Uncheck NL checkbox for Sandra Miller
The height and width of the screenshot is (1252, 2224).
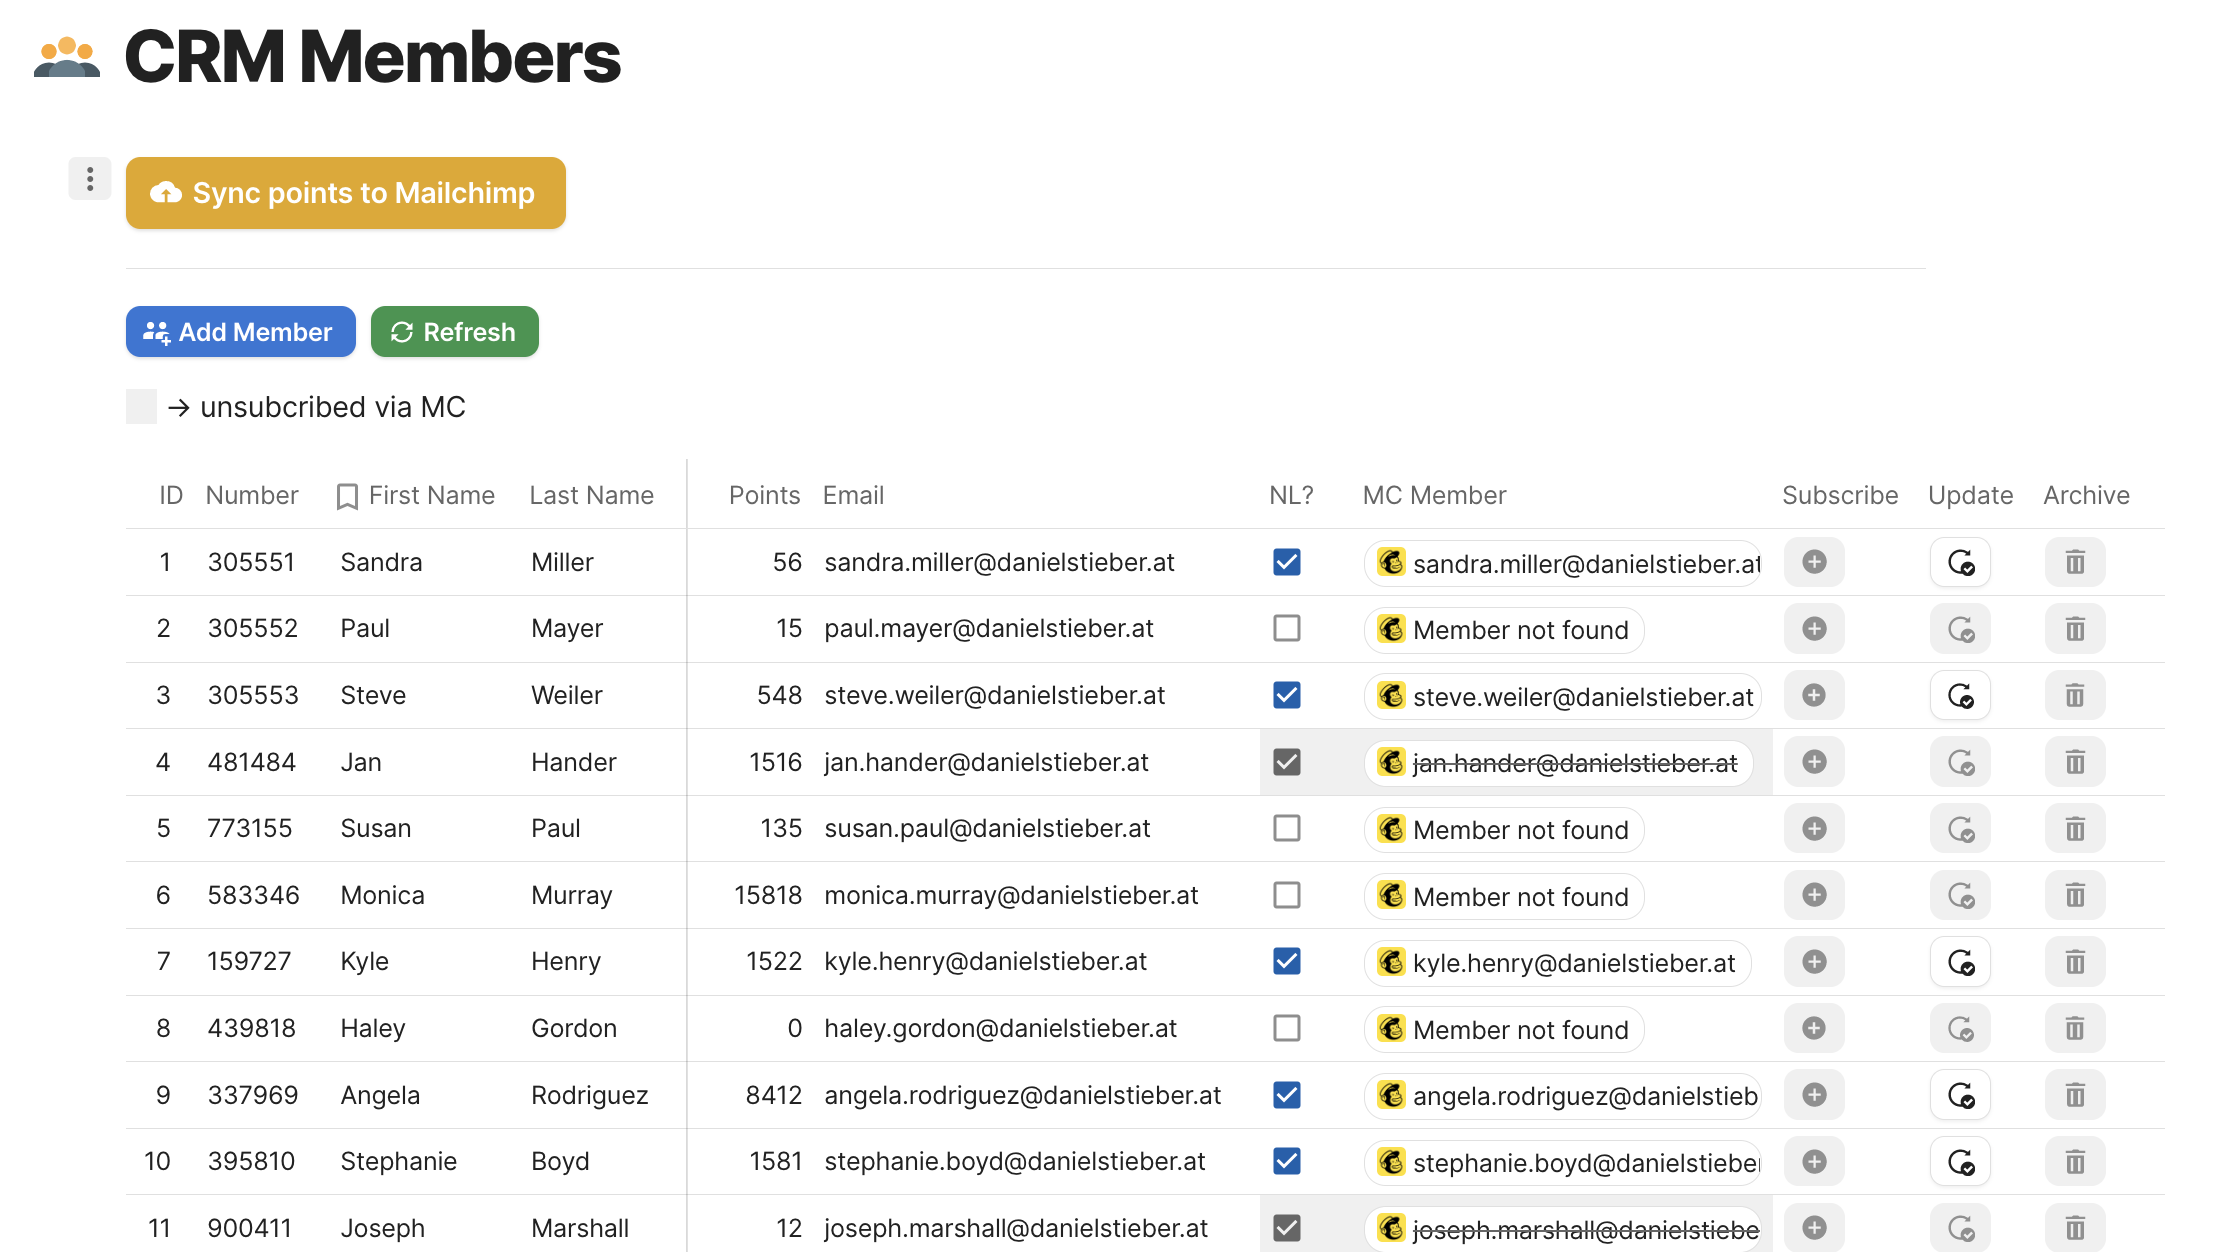(1287, 562)
